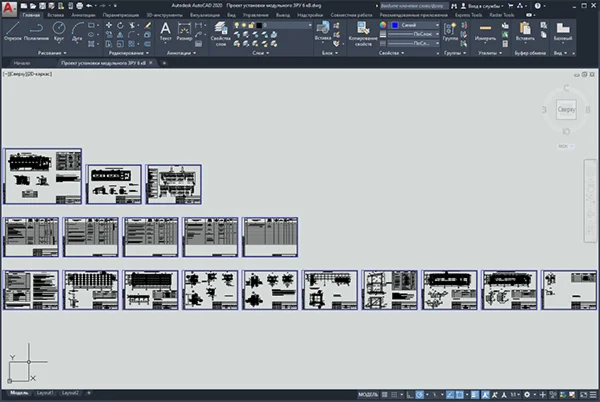This screenshot has height=402, width=600.
Task: Toggle polar tracking in status bar
Action: (420, 394)
